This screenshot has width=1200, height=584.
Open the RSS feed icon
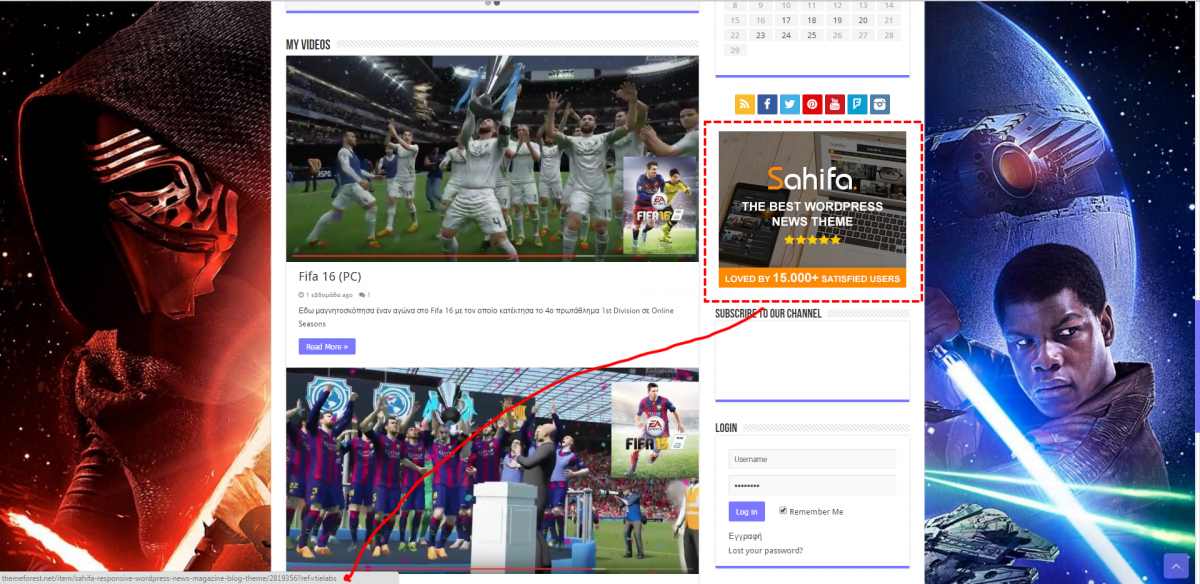744,104
